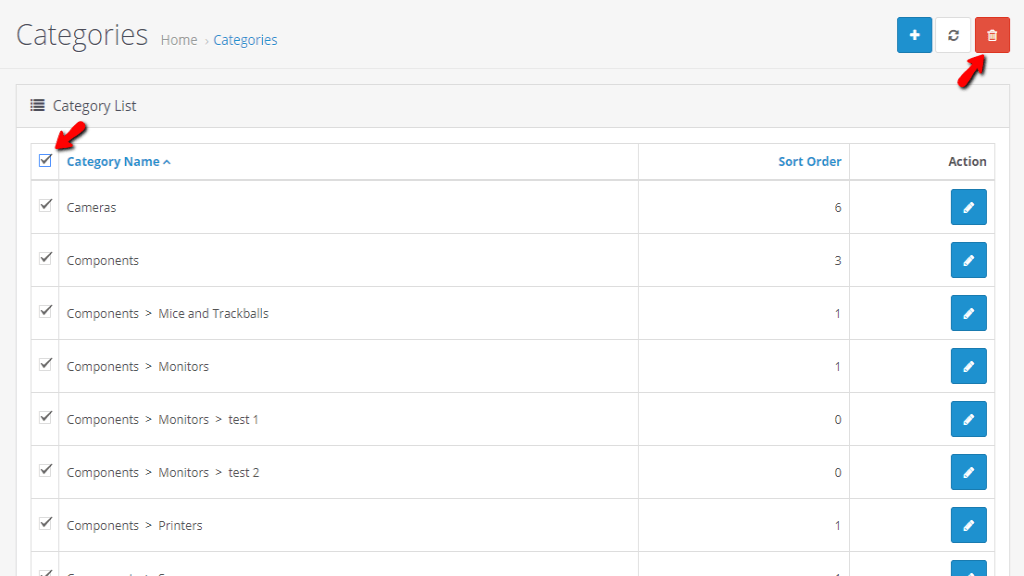Sort by Sort Order column
The height and width of the screenshot is (576, 1024).
coord(810,161)
